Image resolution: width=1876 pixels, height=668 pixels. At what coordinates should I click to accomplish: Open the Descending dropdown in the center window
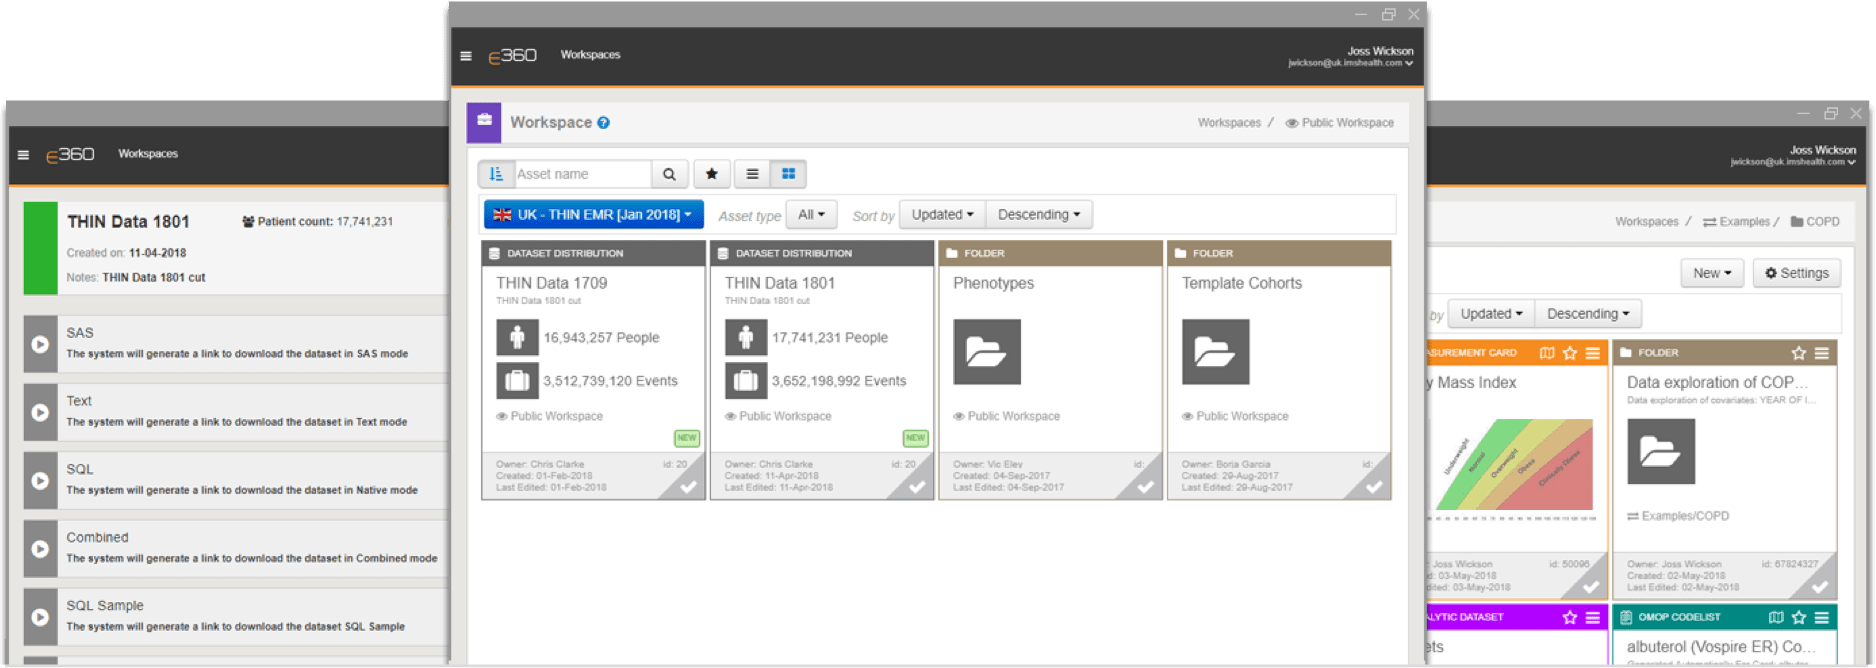click(x=1039, y=215)
